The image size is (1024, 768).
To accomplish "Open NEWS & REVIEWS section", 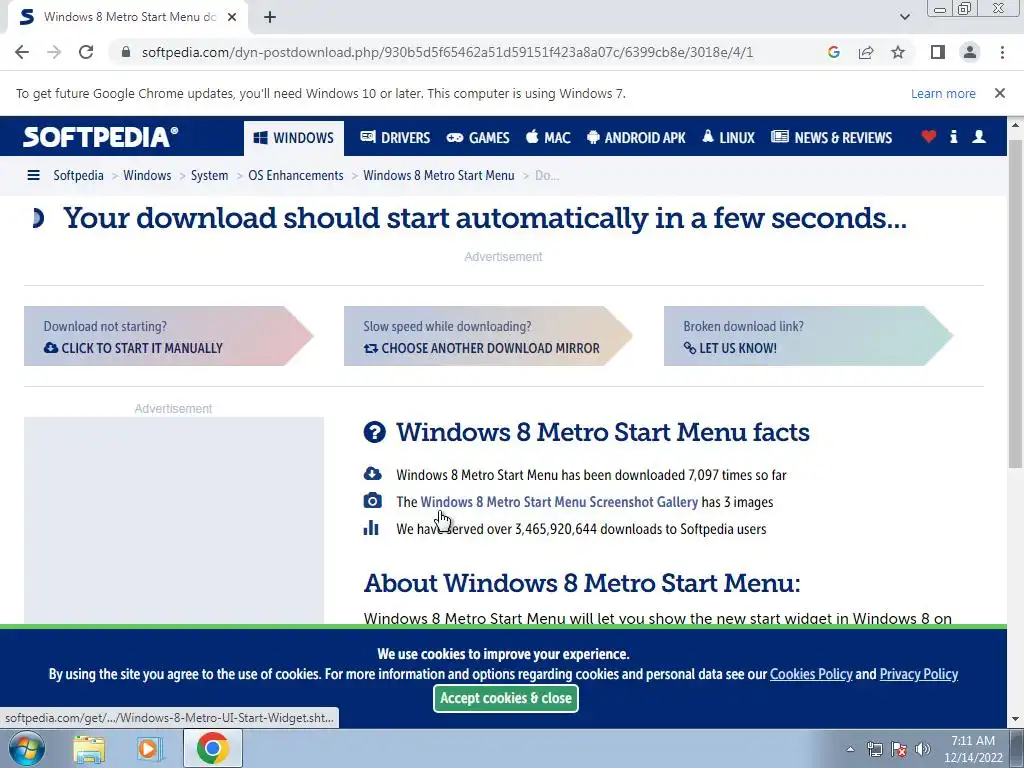I will (831, 138).
